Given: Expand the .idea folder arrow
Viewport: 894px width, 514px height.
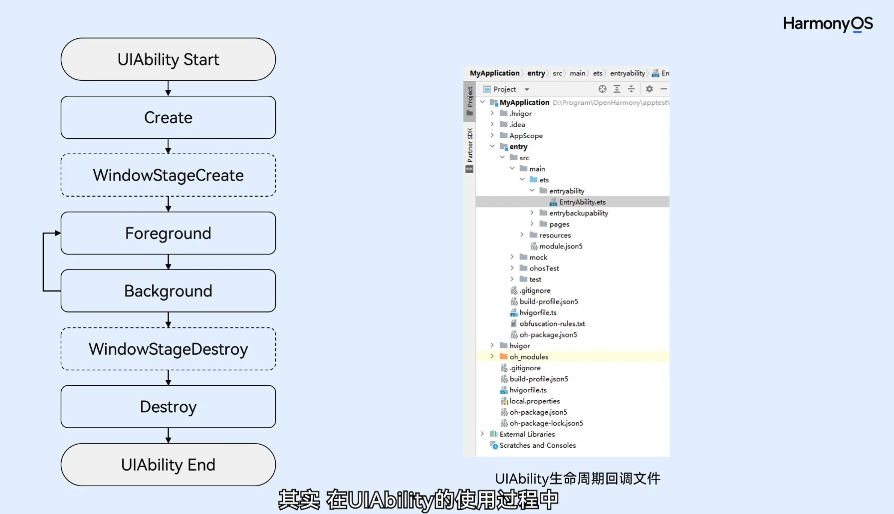Looking at the screenshot, I should [493, 124].
